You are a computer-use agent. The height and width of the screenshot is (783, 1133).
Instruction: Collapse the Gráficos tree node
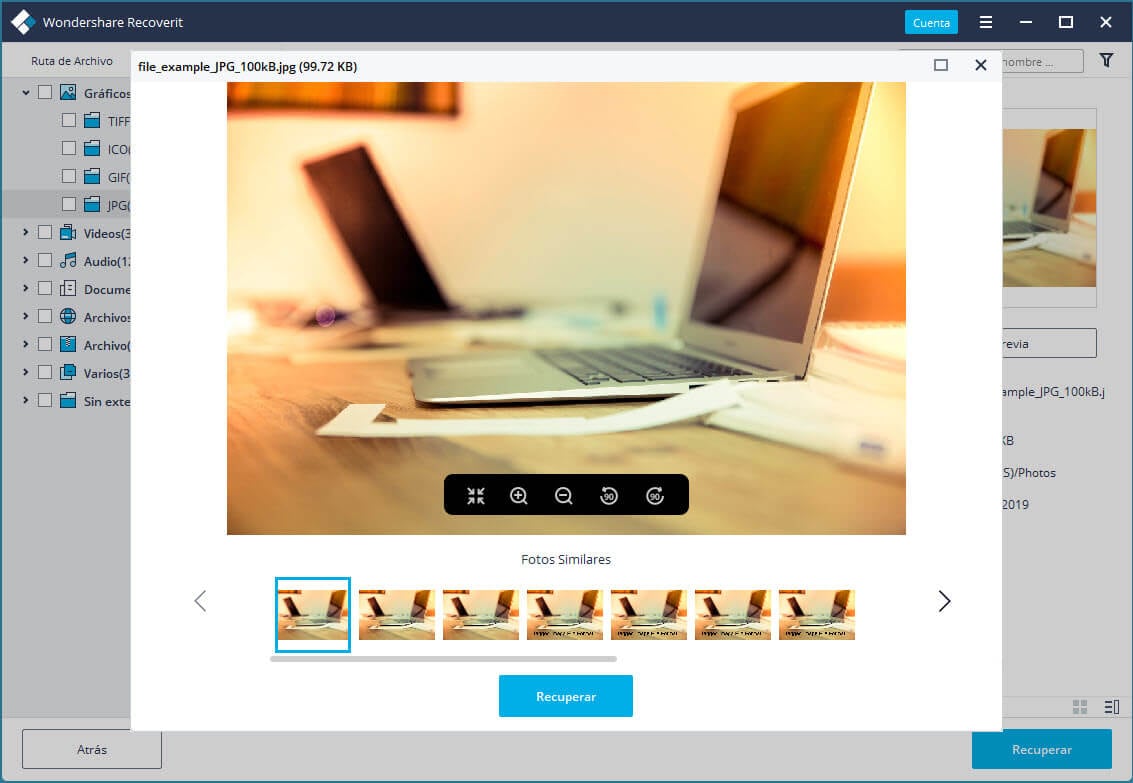[26, 92]
